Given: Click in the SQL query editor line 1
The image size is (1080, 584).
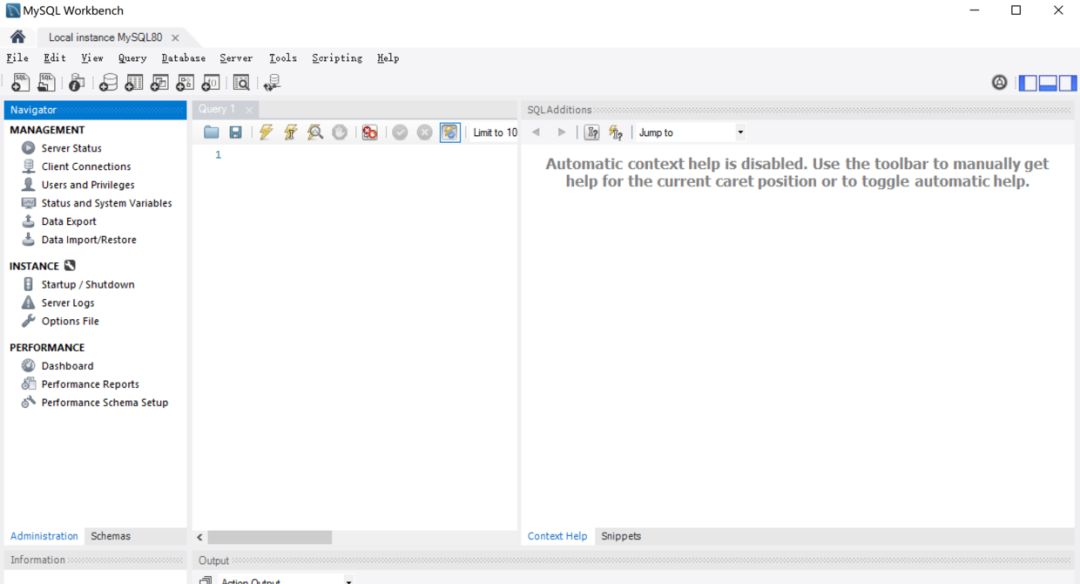Looking at the screenshot, I should click(x=371, y=155).
